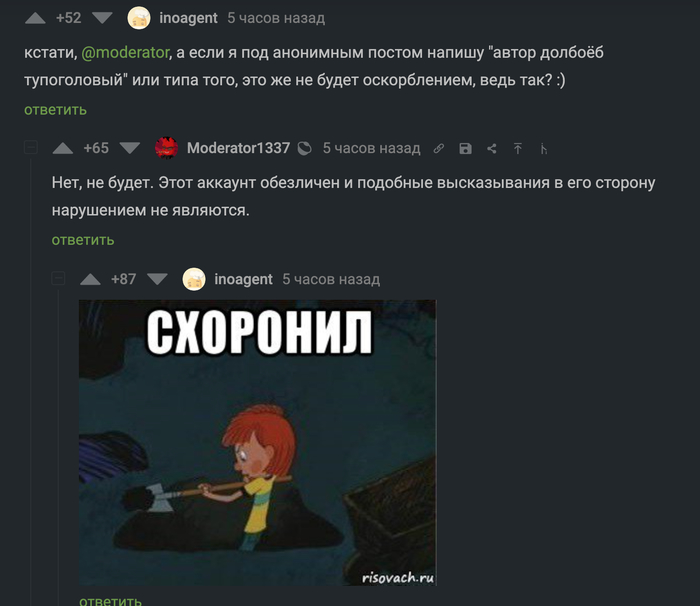Enlarge the СХОРОНИЛ meme image
The height and width of the screenshot is (606, 700).
[258, 443]
